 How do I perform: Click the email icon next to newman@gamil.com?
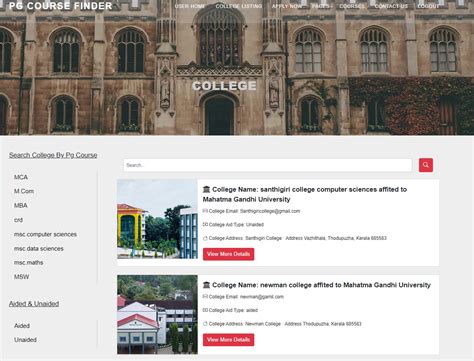(x=205, y=297)
